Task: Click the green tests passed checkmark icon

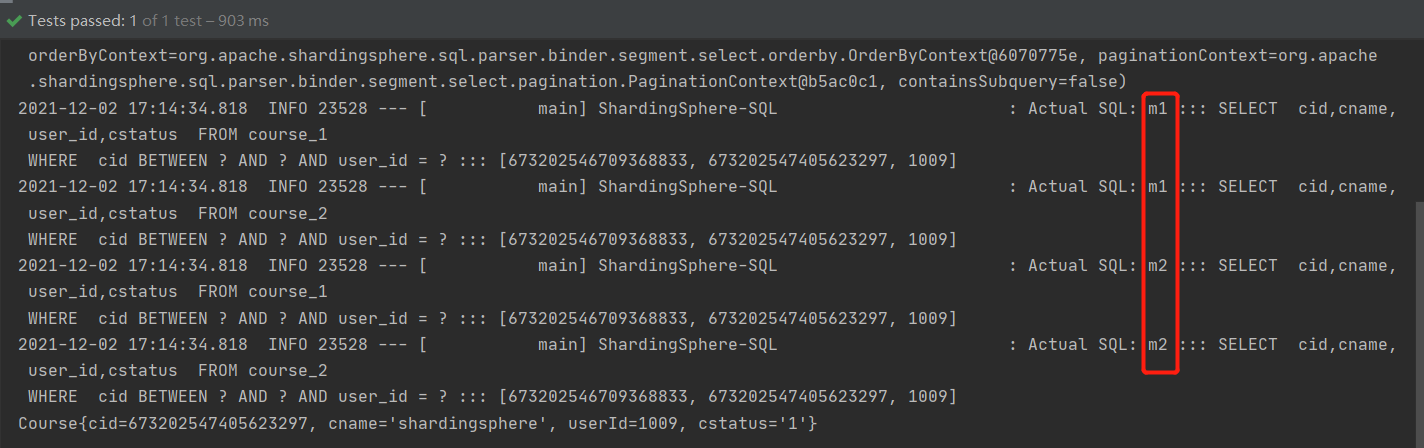Action: click(14, 20)
